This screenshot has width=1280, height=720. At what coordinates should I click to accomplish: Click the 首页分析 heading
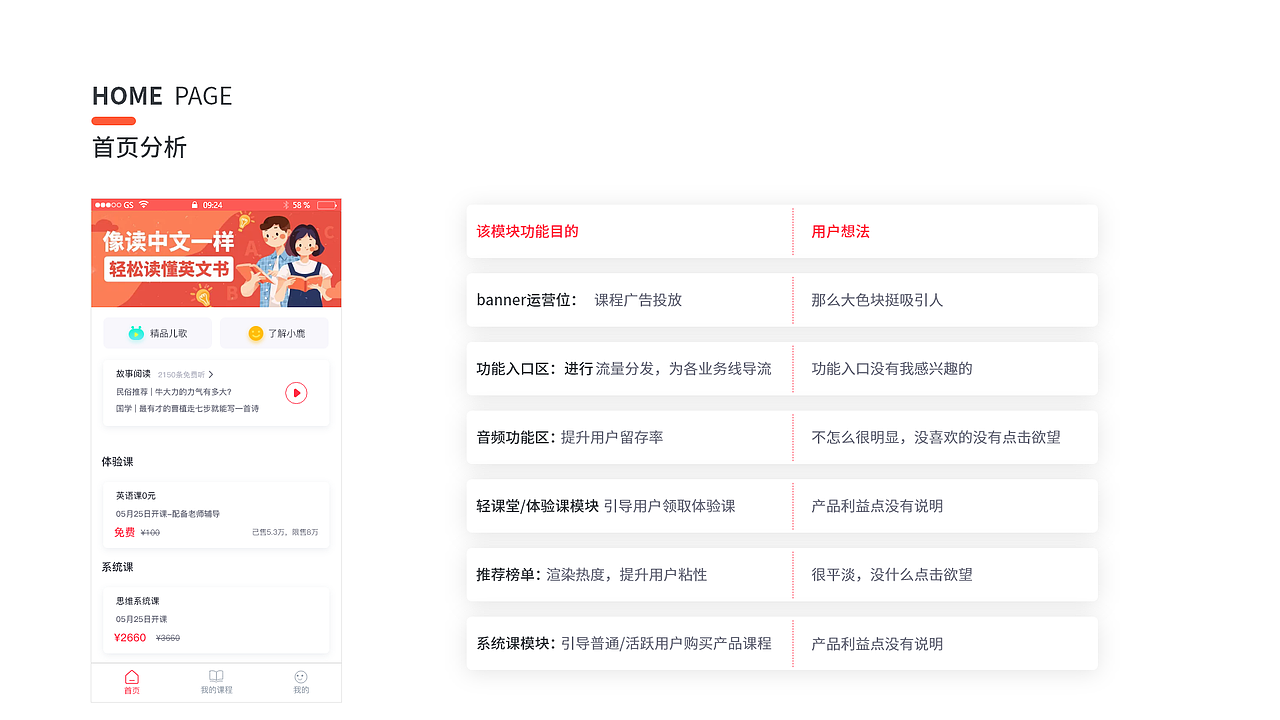pyautogui.click(x=139, y=147)
